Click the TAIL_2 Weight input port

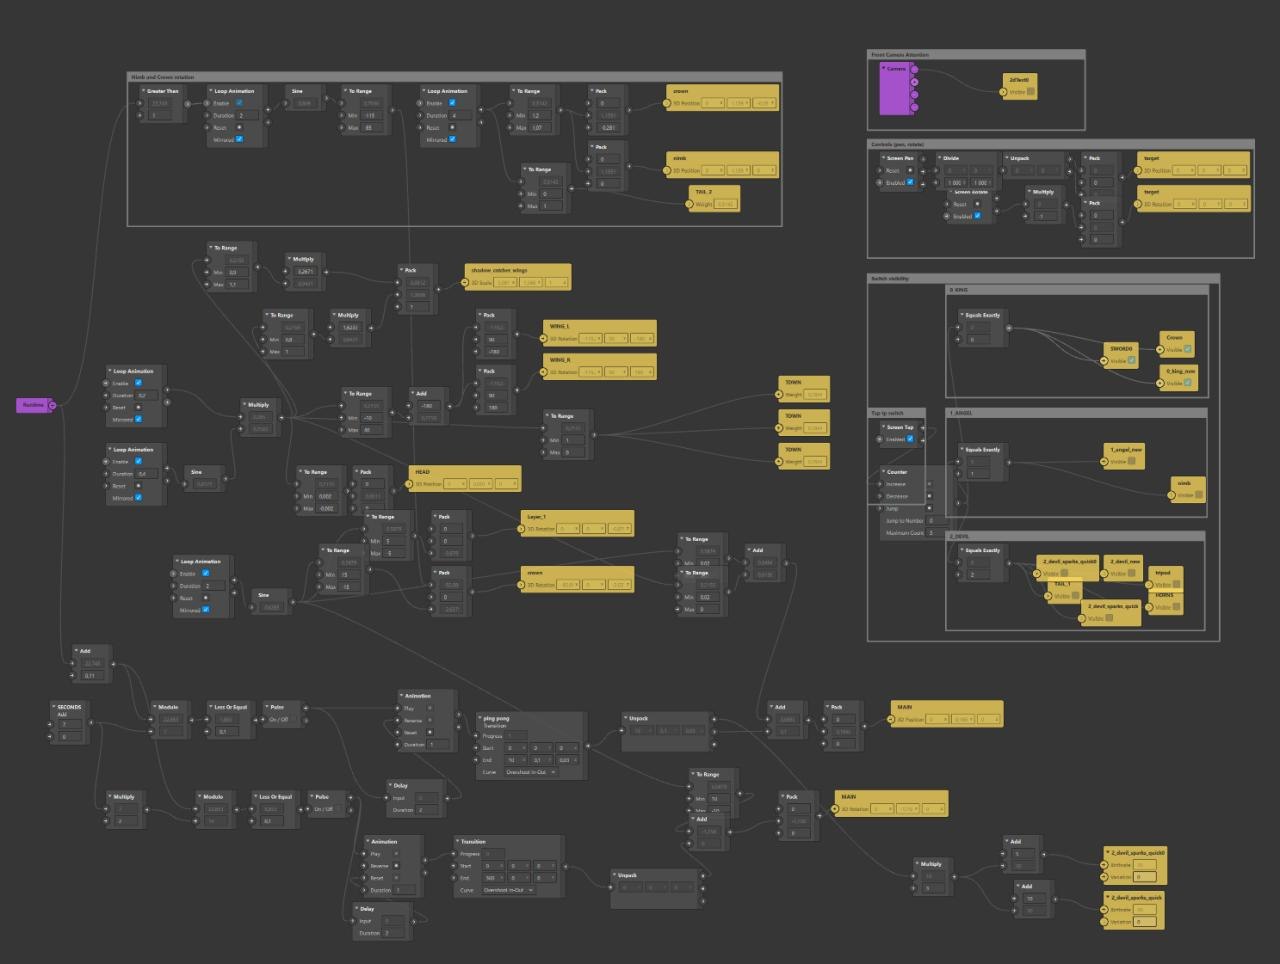pos(690,204)
